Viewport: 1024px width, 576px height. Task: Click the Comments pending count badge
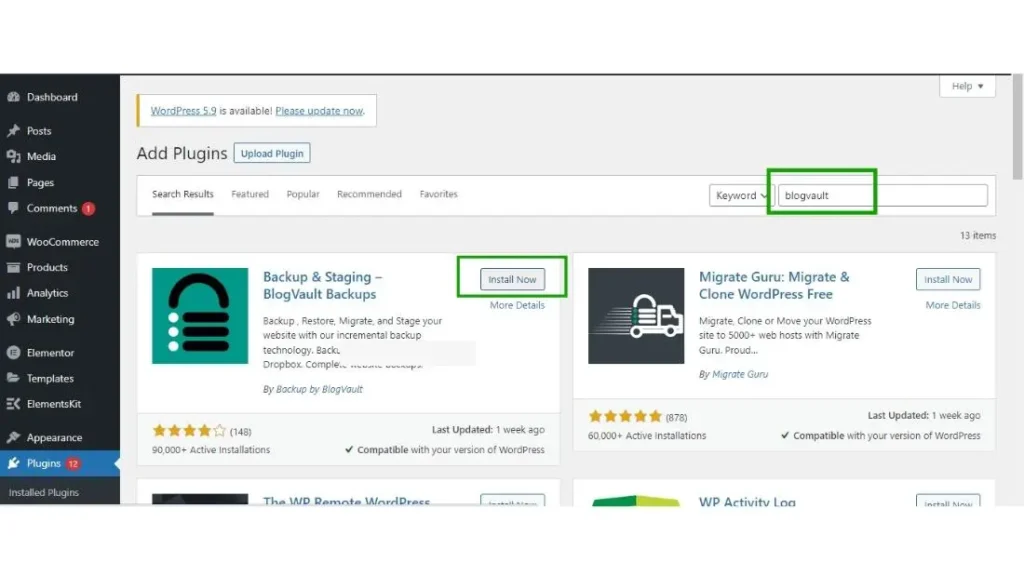coord(88,208)
